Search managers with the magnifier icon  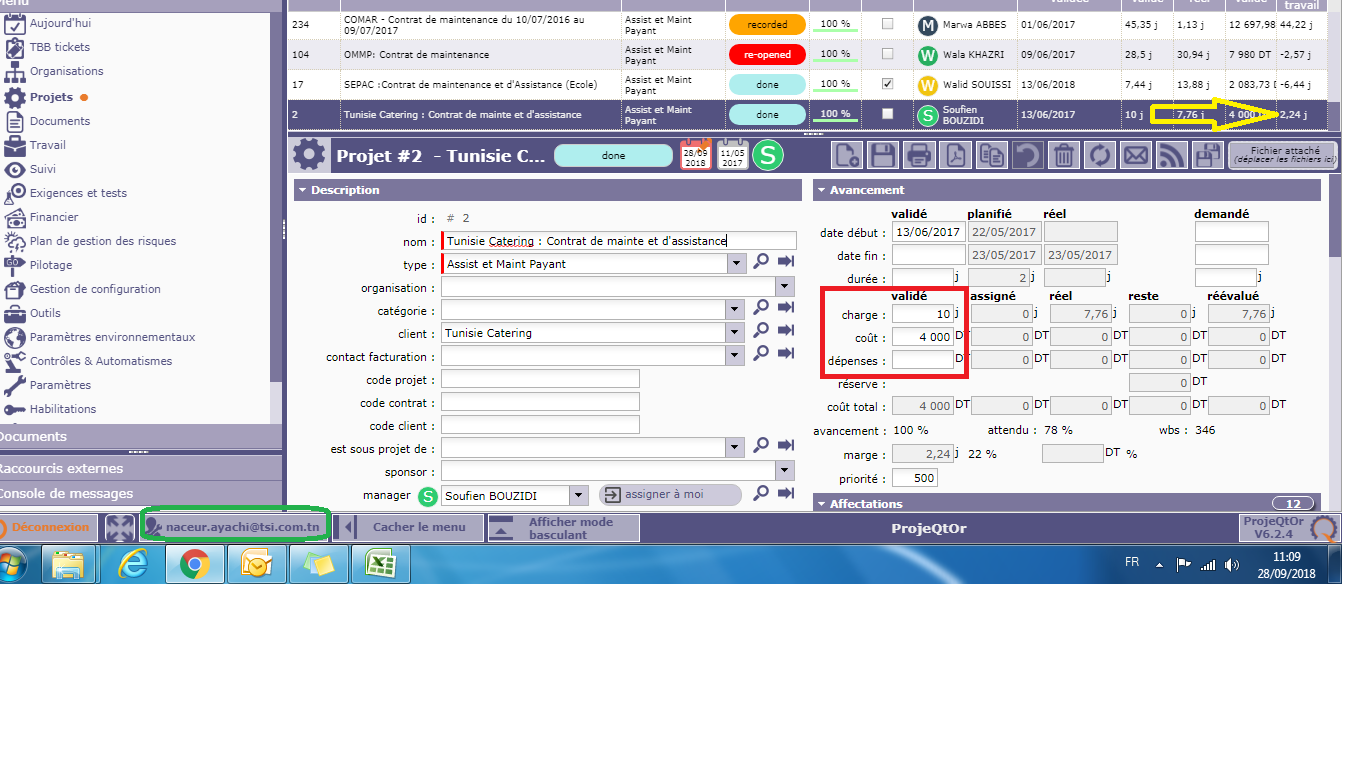coord(761,494)
